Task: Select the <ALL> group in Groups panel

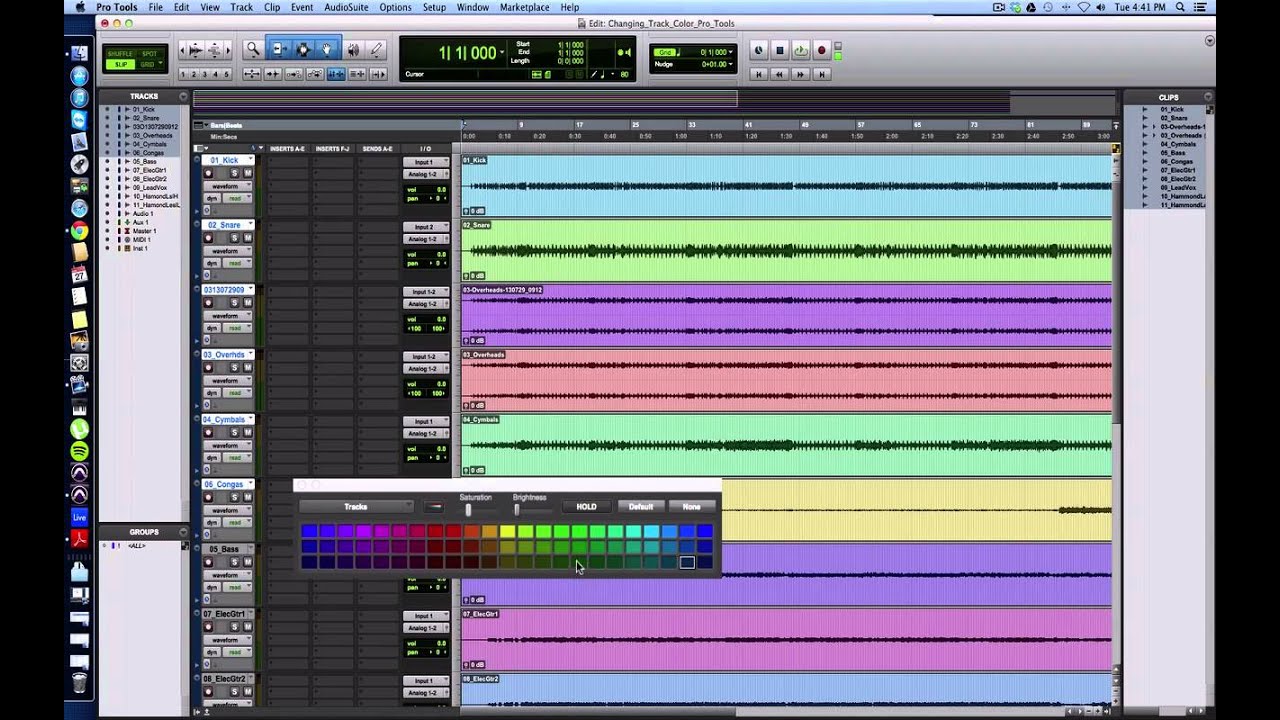Action: pyautogui.click(x=137, y=545)
